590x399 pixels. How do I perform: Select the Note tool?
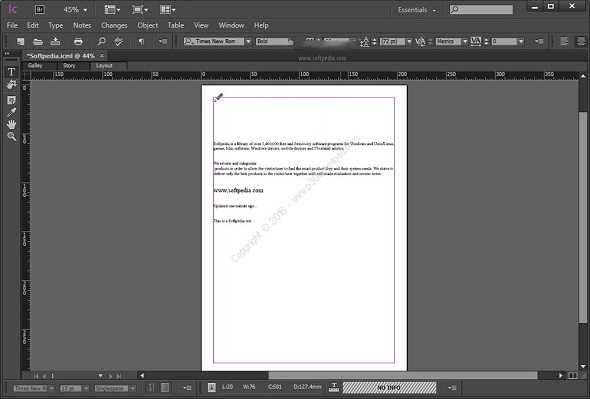pyautogui.click(x=11, y=100)
